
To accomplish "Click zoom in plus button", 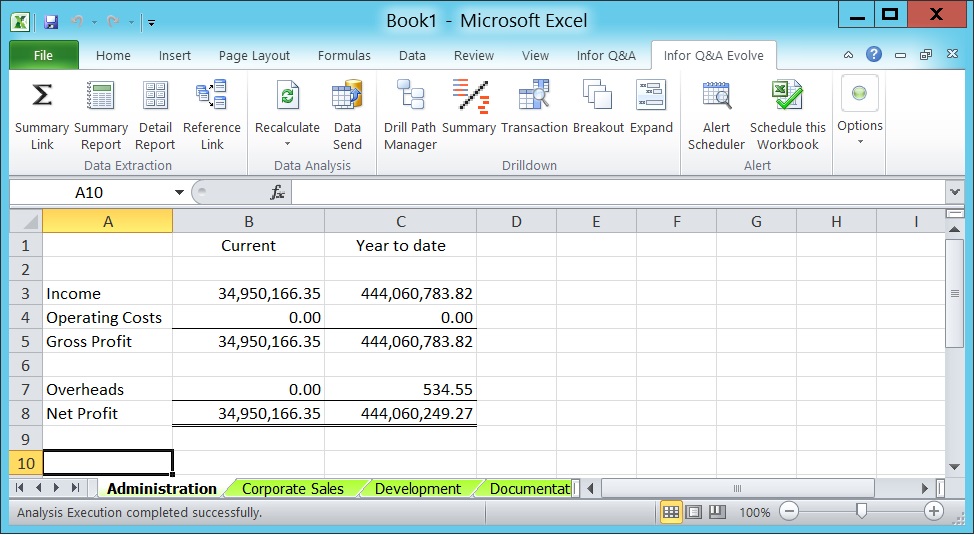I will [x=934, y=512].
